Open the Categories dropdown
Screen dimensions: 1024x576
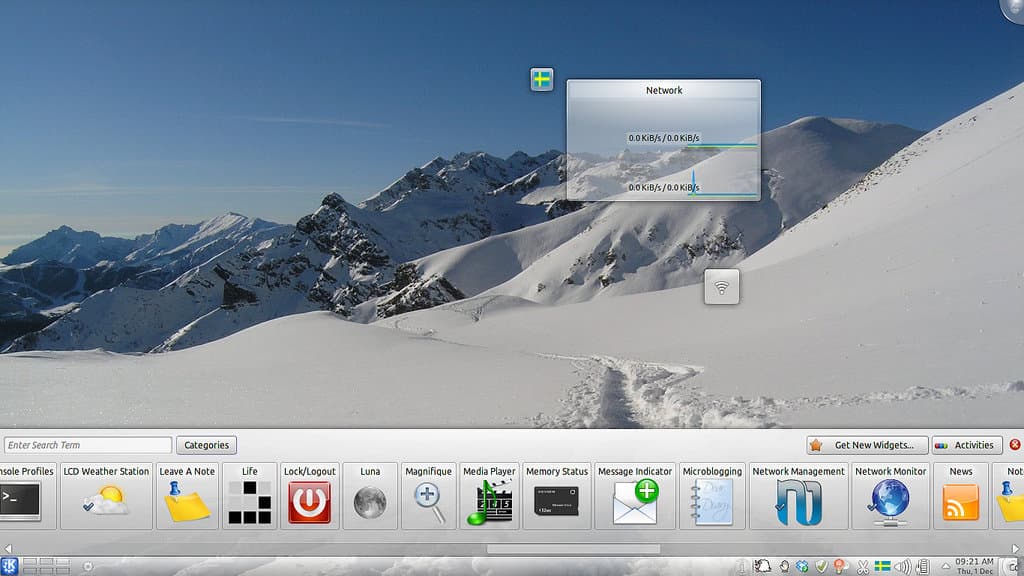coord(207,445)
